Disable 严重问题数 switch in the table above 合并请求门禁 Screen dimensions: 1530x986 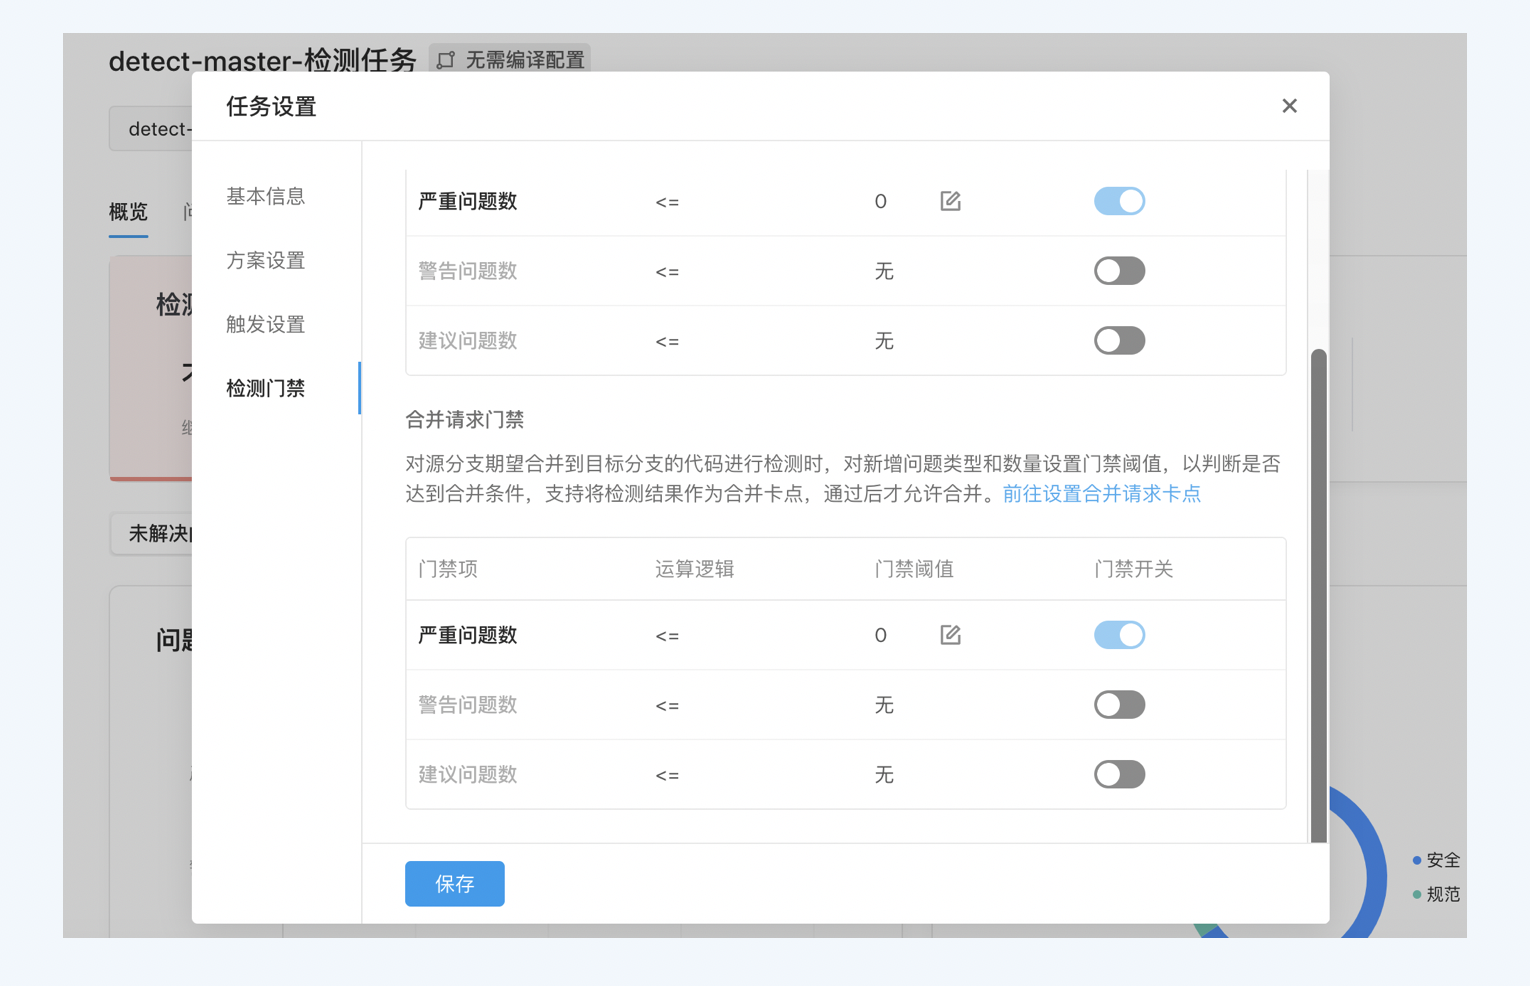(x=1119, y=201)
